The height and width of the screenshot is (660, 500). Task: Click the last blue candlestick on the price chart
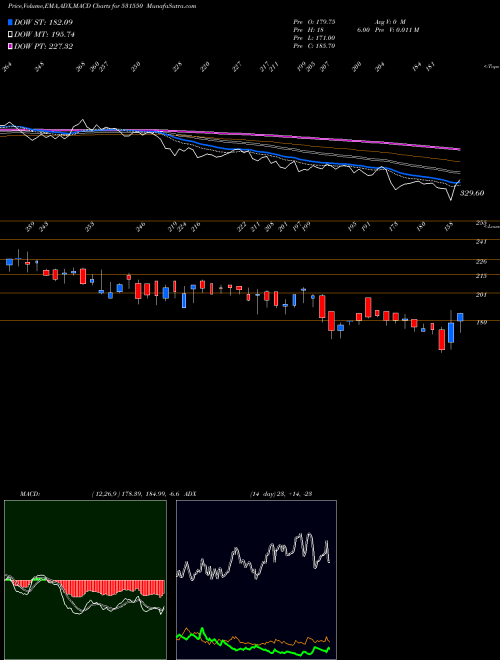460,317
